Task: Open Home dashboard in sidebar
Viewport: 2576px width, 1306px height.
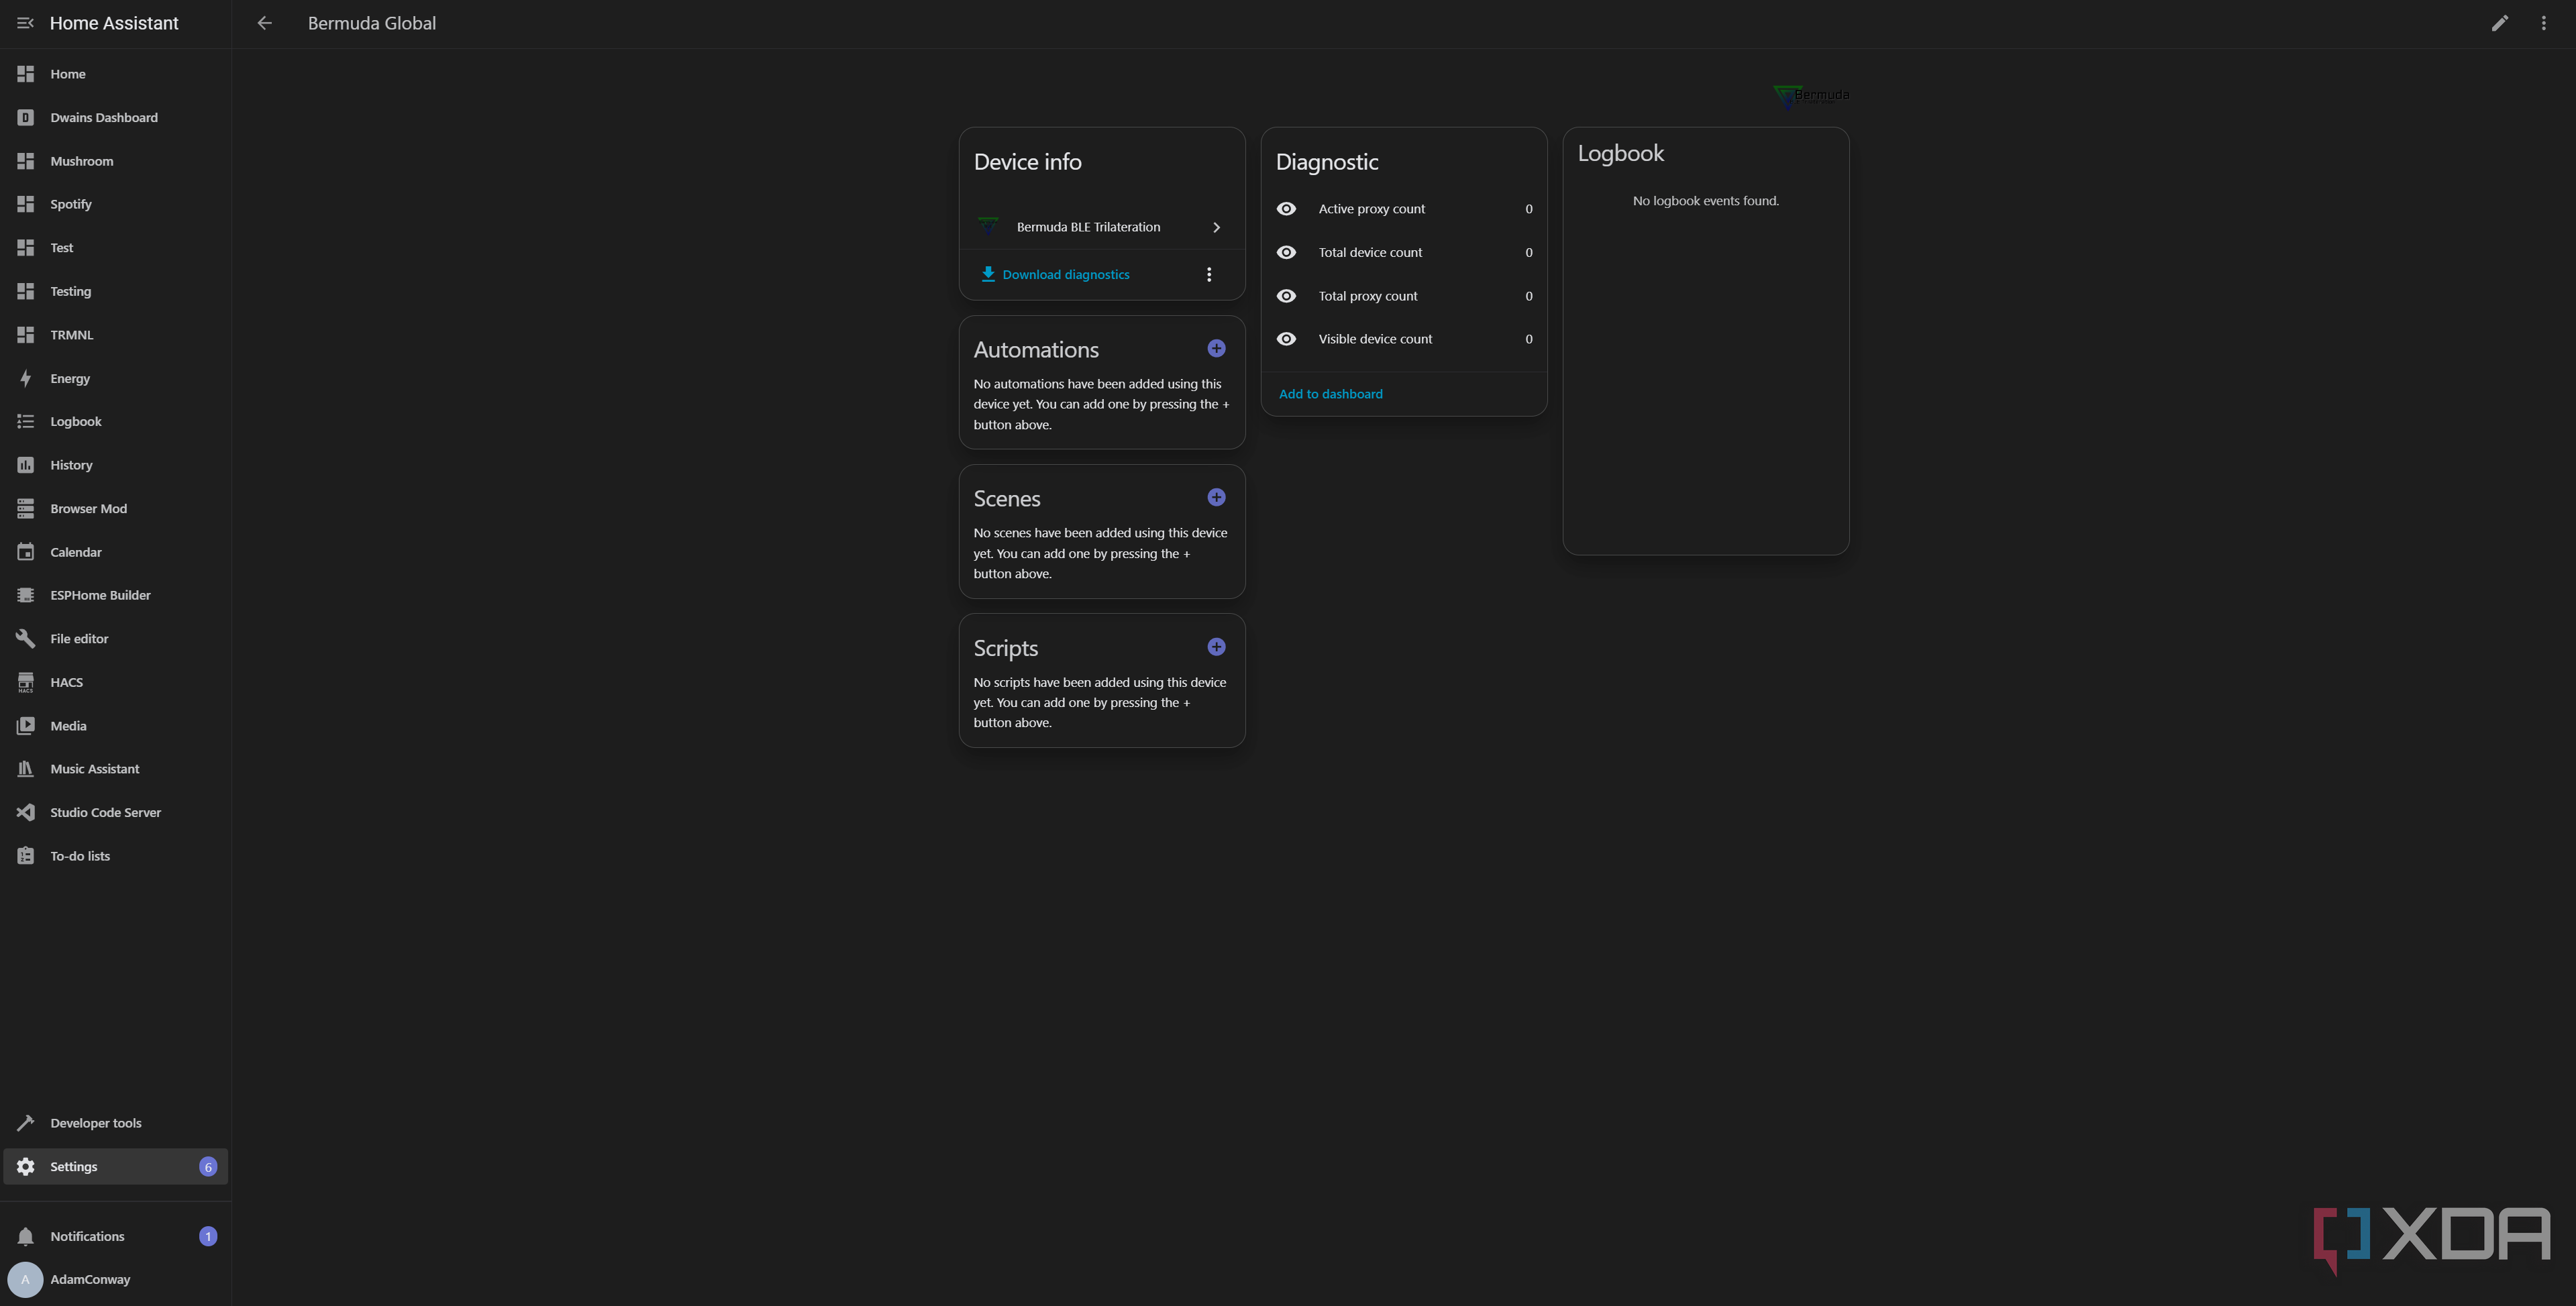Action: pyautogui.click(x=116, y=74)
